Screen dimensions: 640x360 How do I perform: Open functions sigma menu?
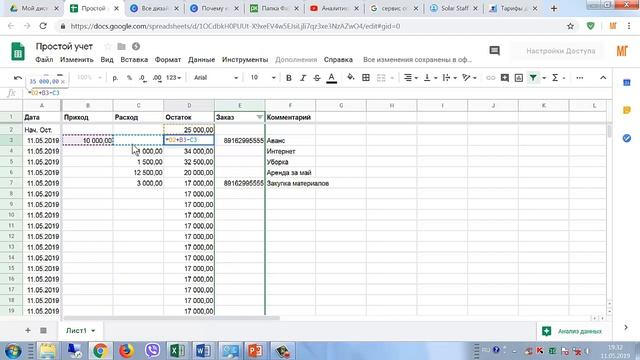pyautogui.click(x=555, y=78)
